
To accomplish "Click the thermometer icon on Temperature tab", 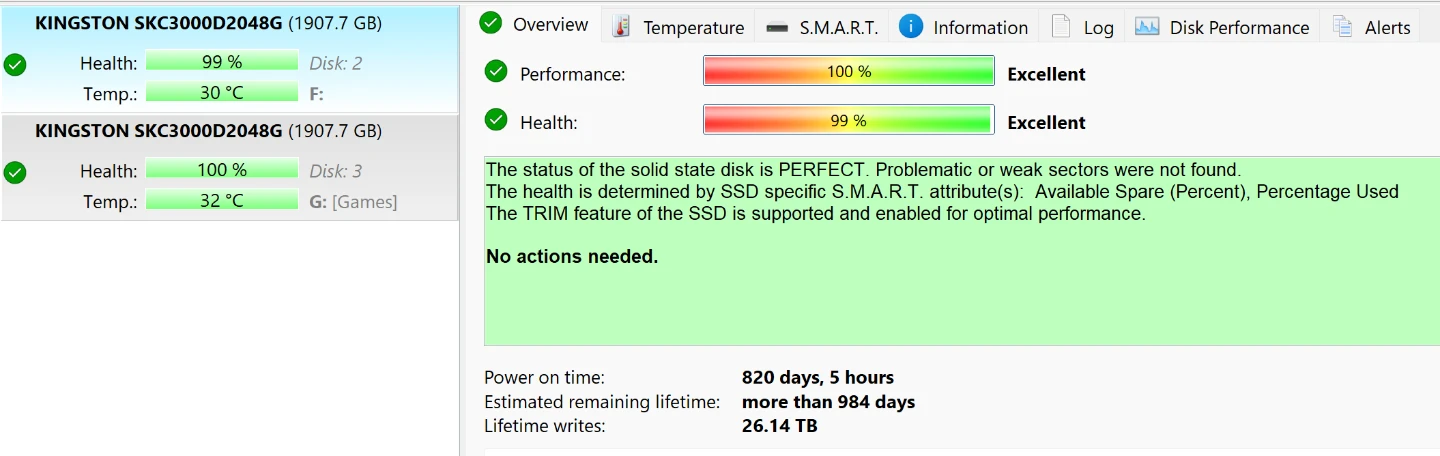I will coord(622,27).
